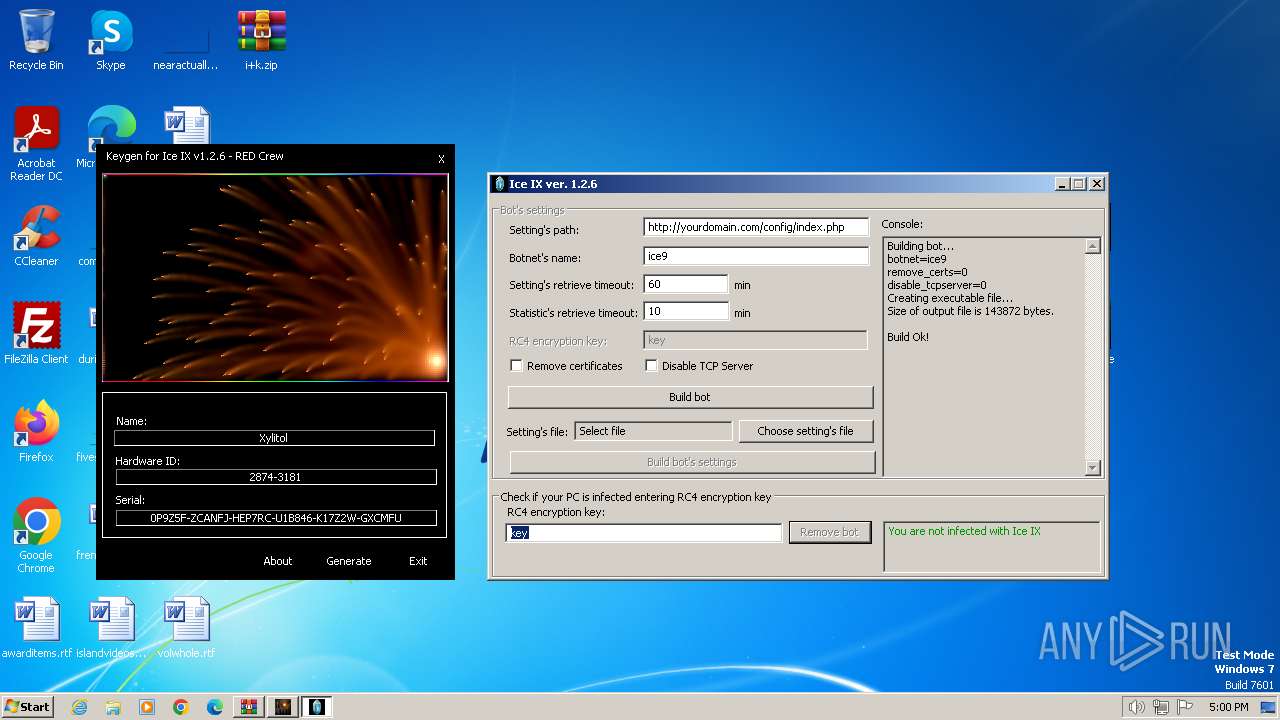Click Choose setting's file button
1280x720 pixels.
click(x=805, y=431)
